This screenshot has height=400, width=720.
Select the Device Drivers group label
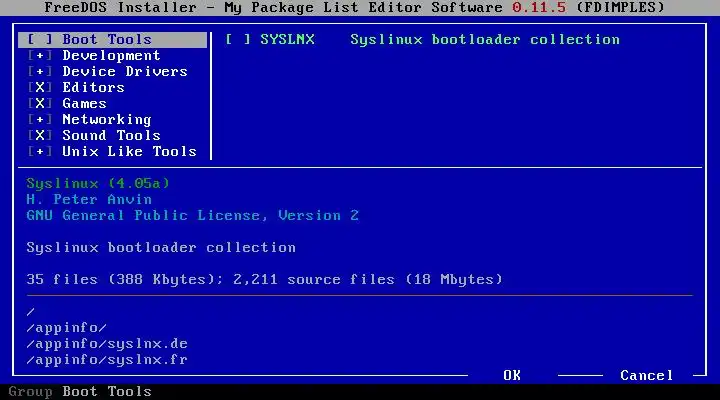click(x=125, y=72)
